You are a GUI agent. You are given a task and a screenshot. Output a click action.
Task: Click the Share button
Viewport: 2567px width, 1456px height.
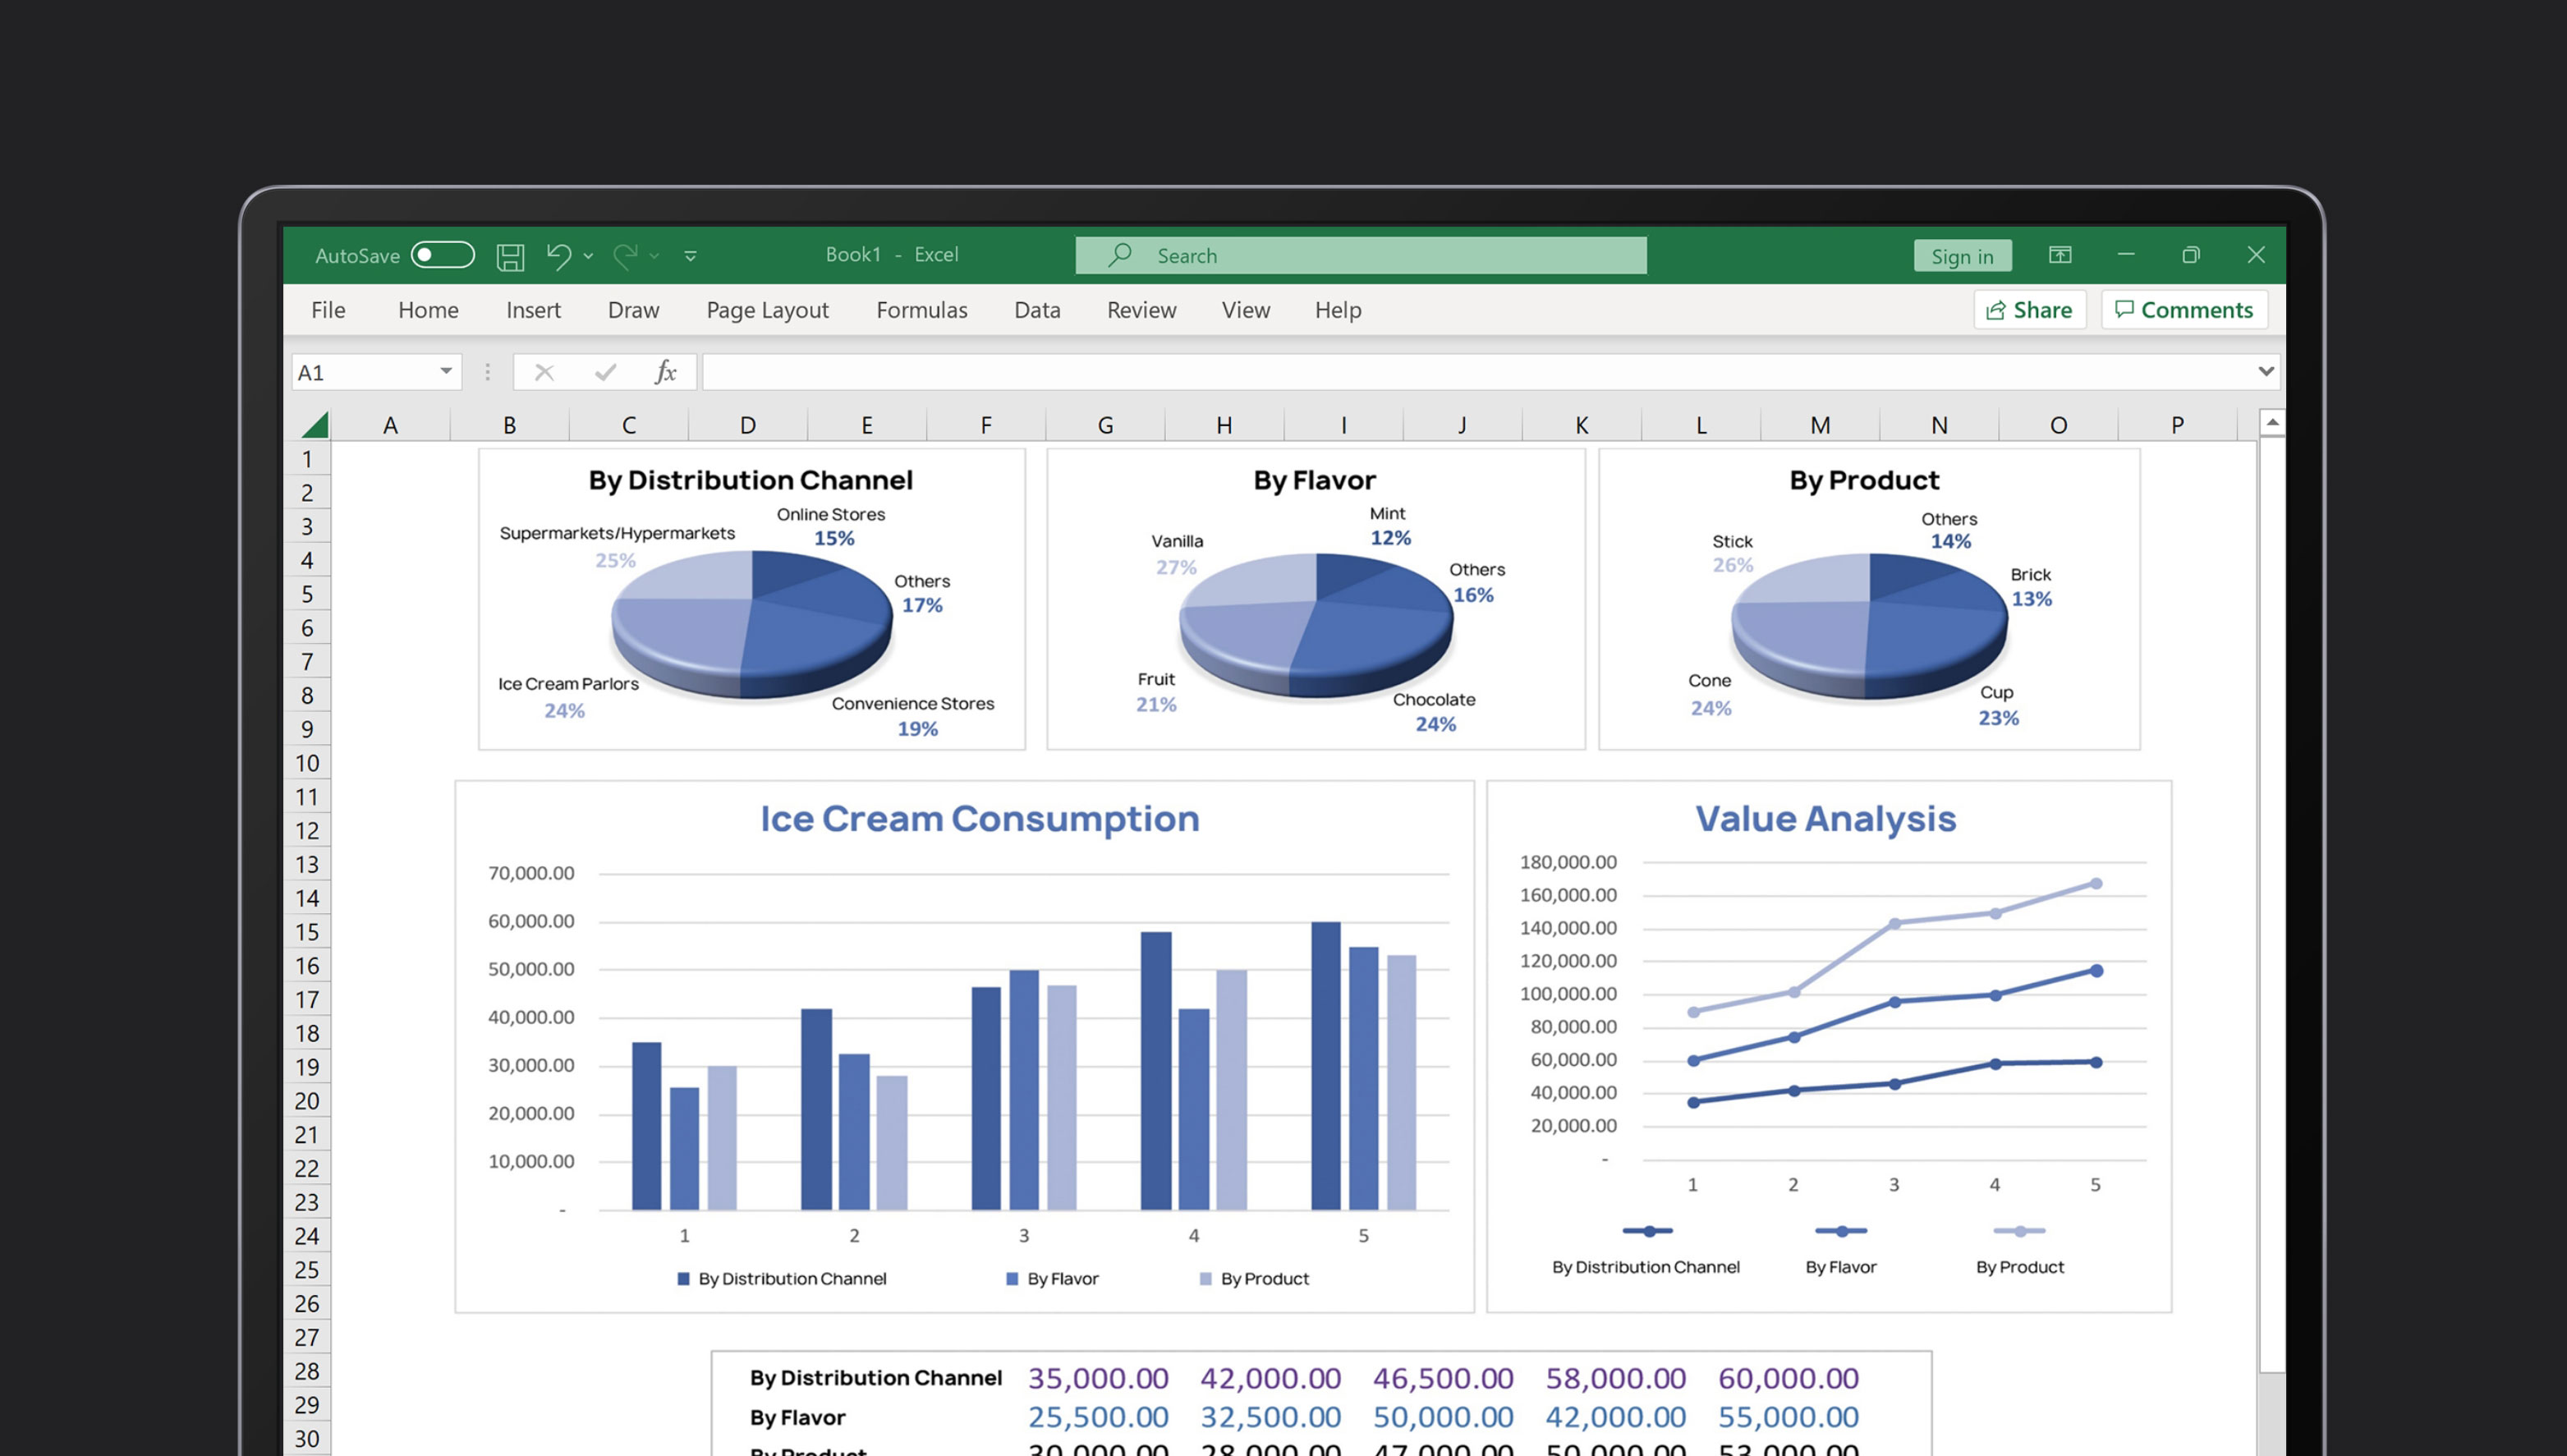point(2029,310)
